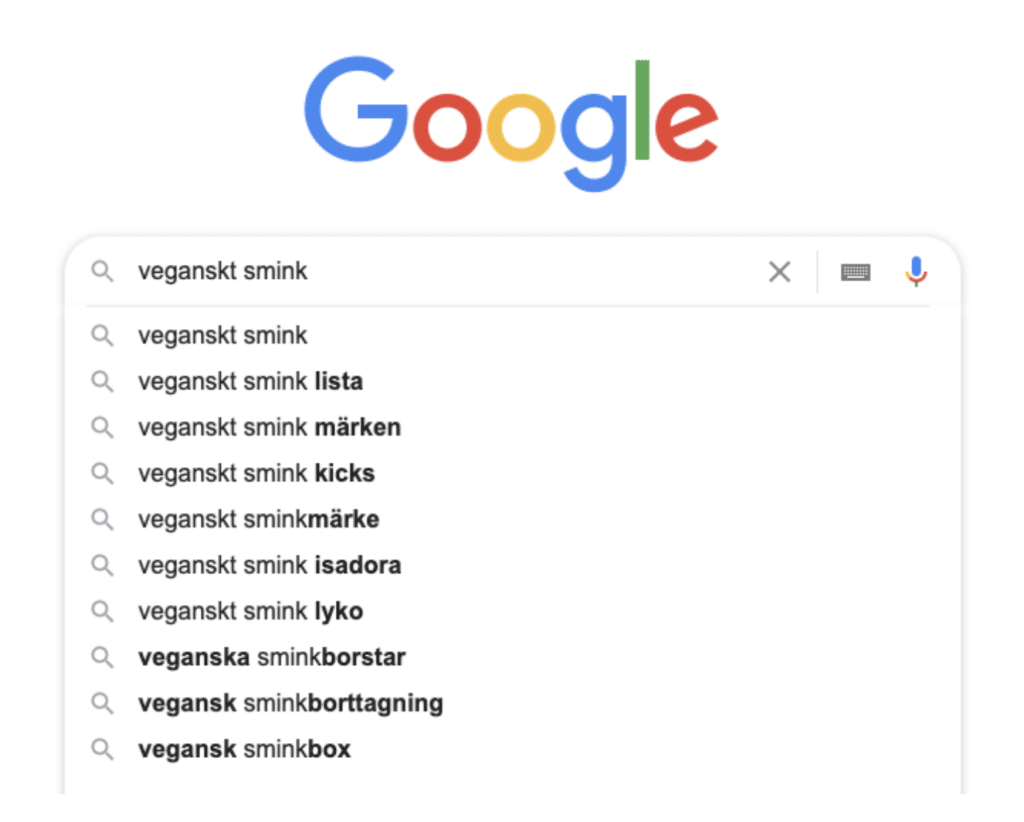This screenshot has height=822, width=1024.
Task: Click magnifier icon beside 'veganskt smink lista'
Action: (x=102, y=381)
